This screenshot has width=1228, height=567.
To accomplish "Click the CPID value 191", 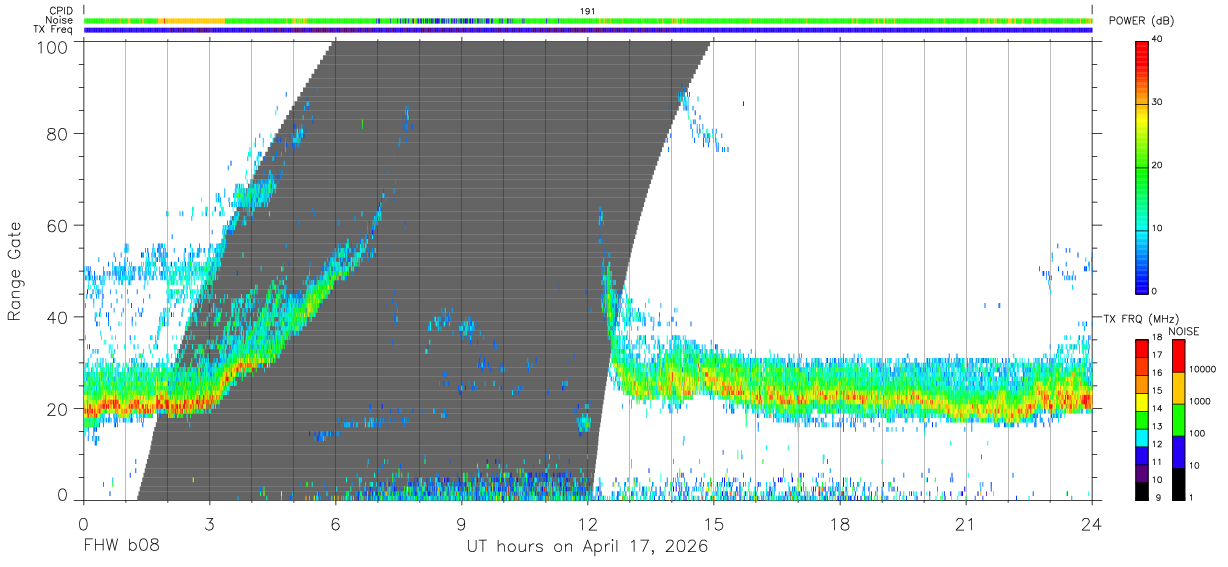I will 588,11.
